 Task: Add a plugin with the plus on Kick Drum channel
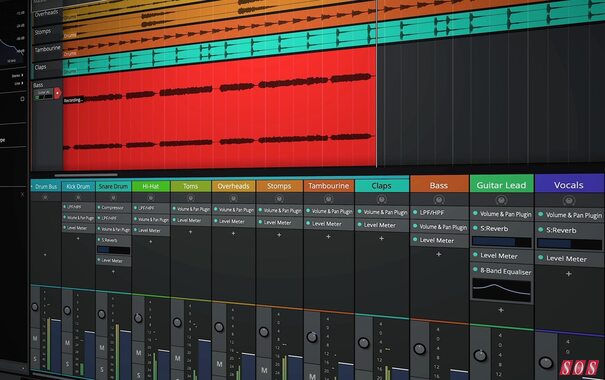coord(78,238)
